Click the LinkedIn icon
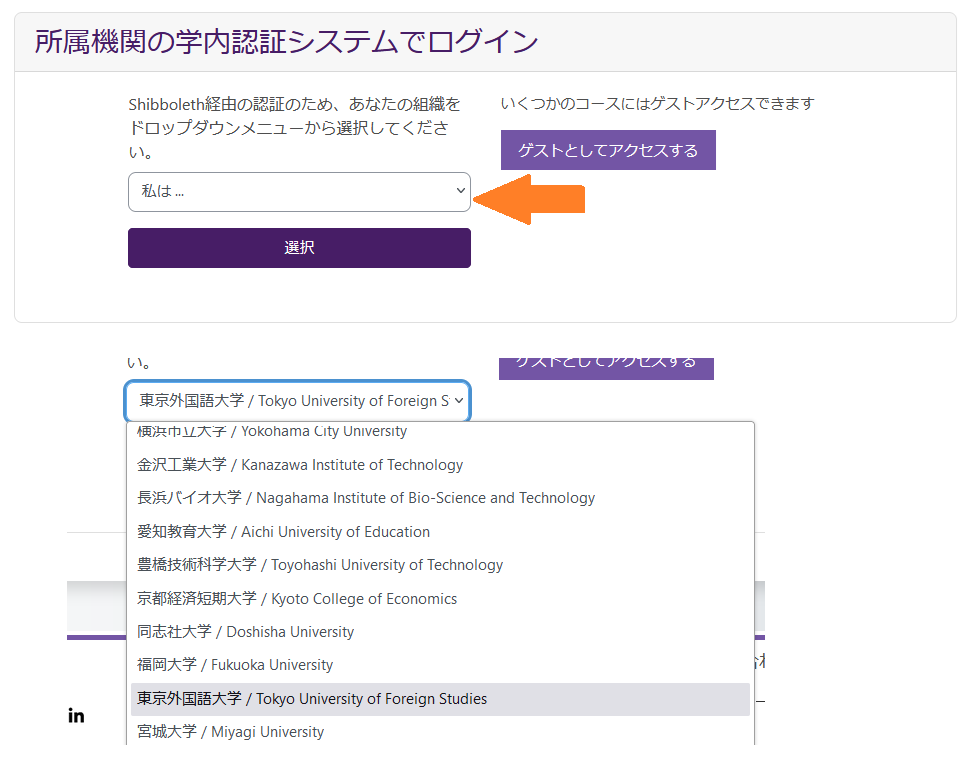The width and height of the screenshot is (971, 781). 76,716
